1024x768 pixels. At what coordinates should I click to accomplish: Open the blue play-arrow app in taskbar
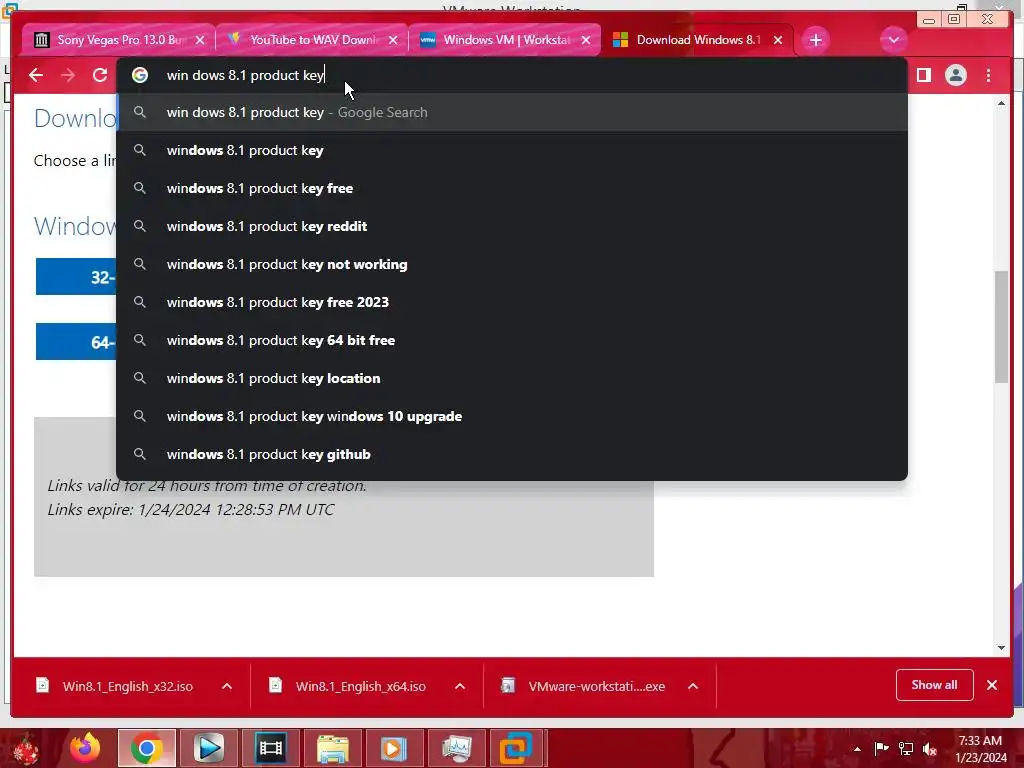coord(209,748)
